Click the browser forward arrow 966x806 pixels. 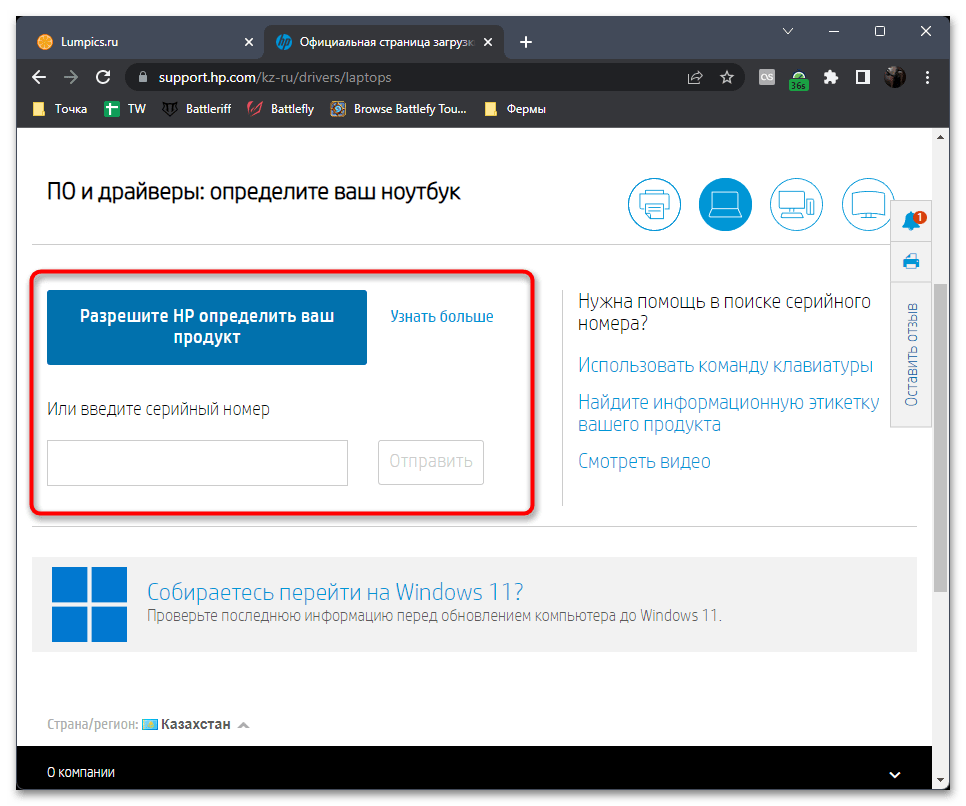pyautogui.click(x=71, y=77)
